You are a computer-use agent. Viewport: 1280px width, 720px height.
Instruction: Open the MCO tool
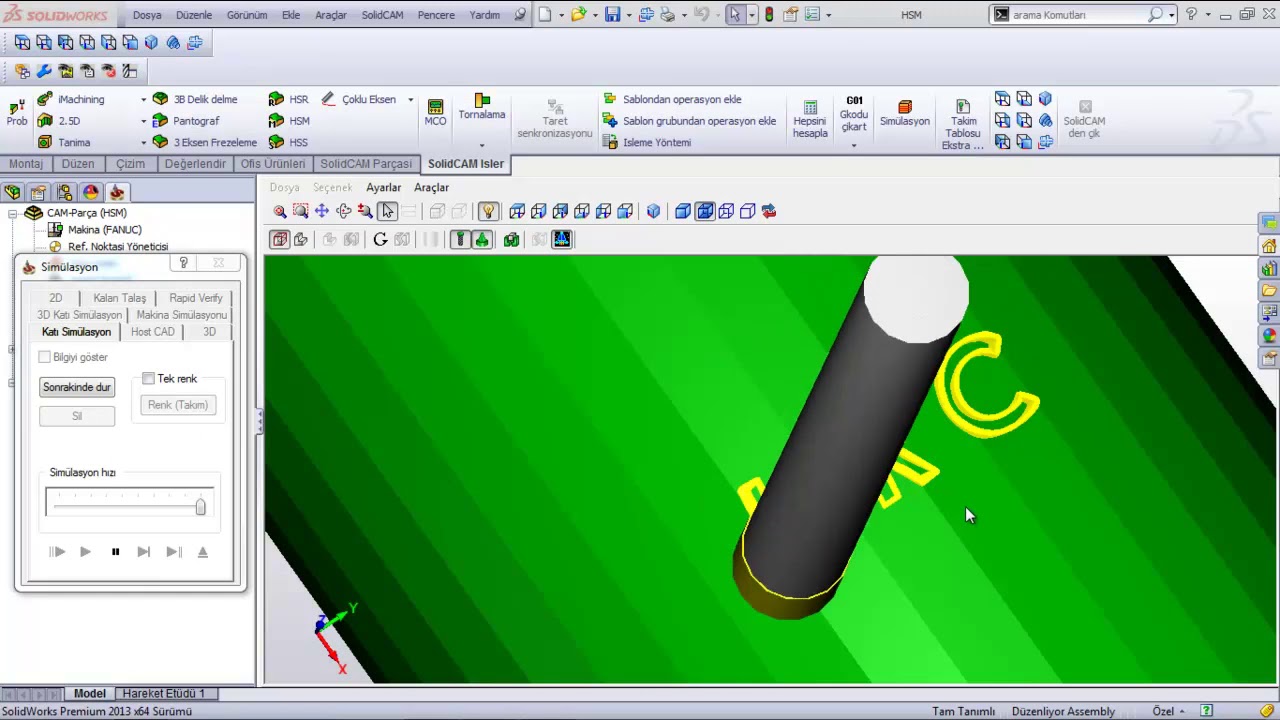click(435, 112)
